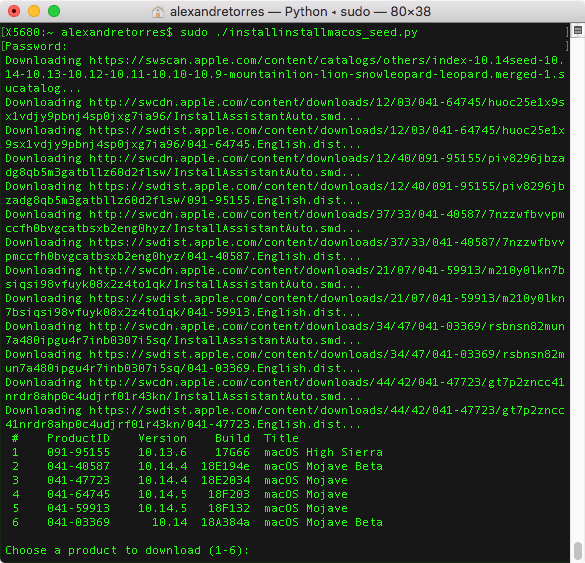Image resolution: width=585 pixels, height=563 pixels.
Task: Click the home folder icon in title bar
Action: 158,12
